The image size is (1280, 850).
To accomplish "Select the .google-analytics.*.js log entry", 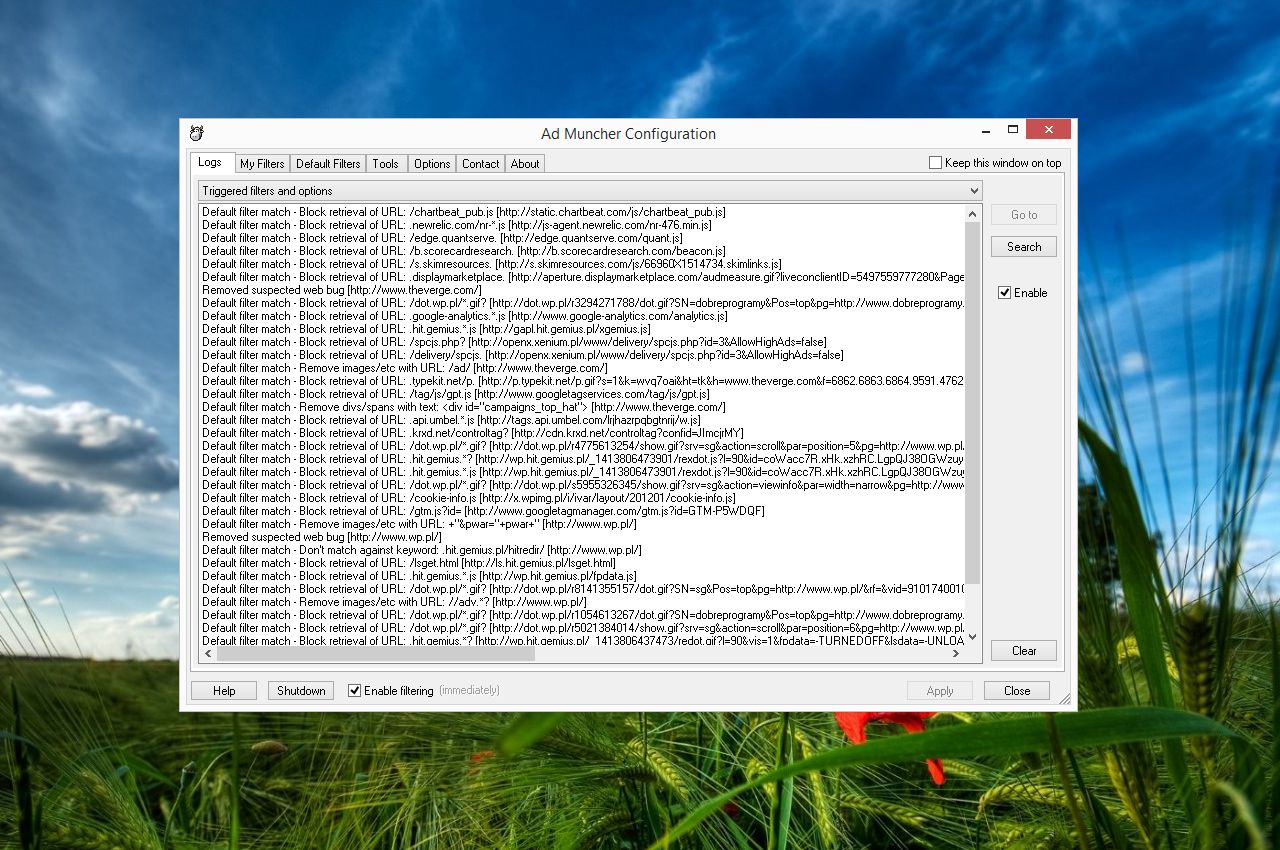I will 465,316.
